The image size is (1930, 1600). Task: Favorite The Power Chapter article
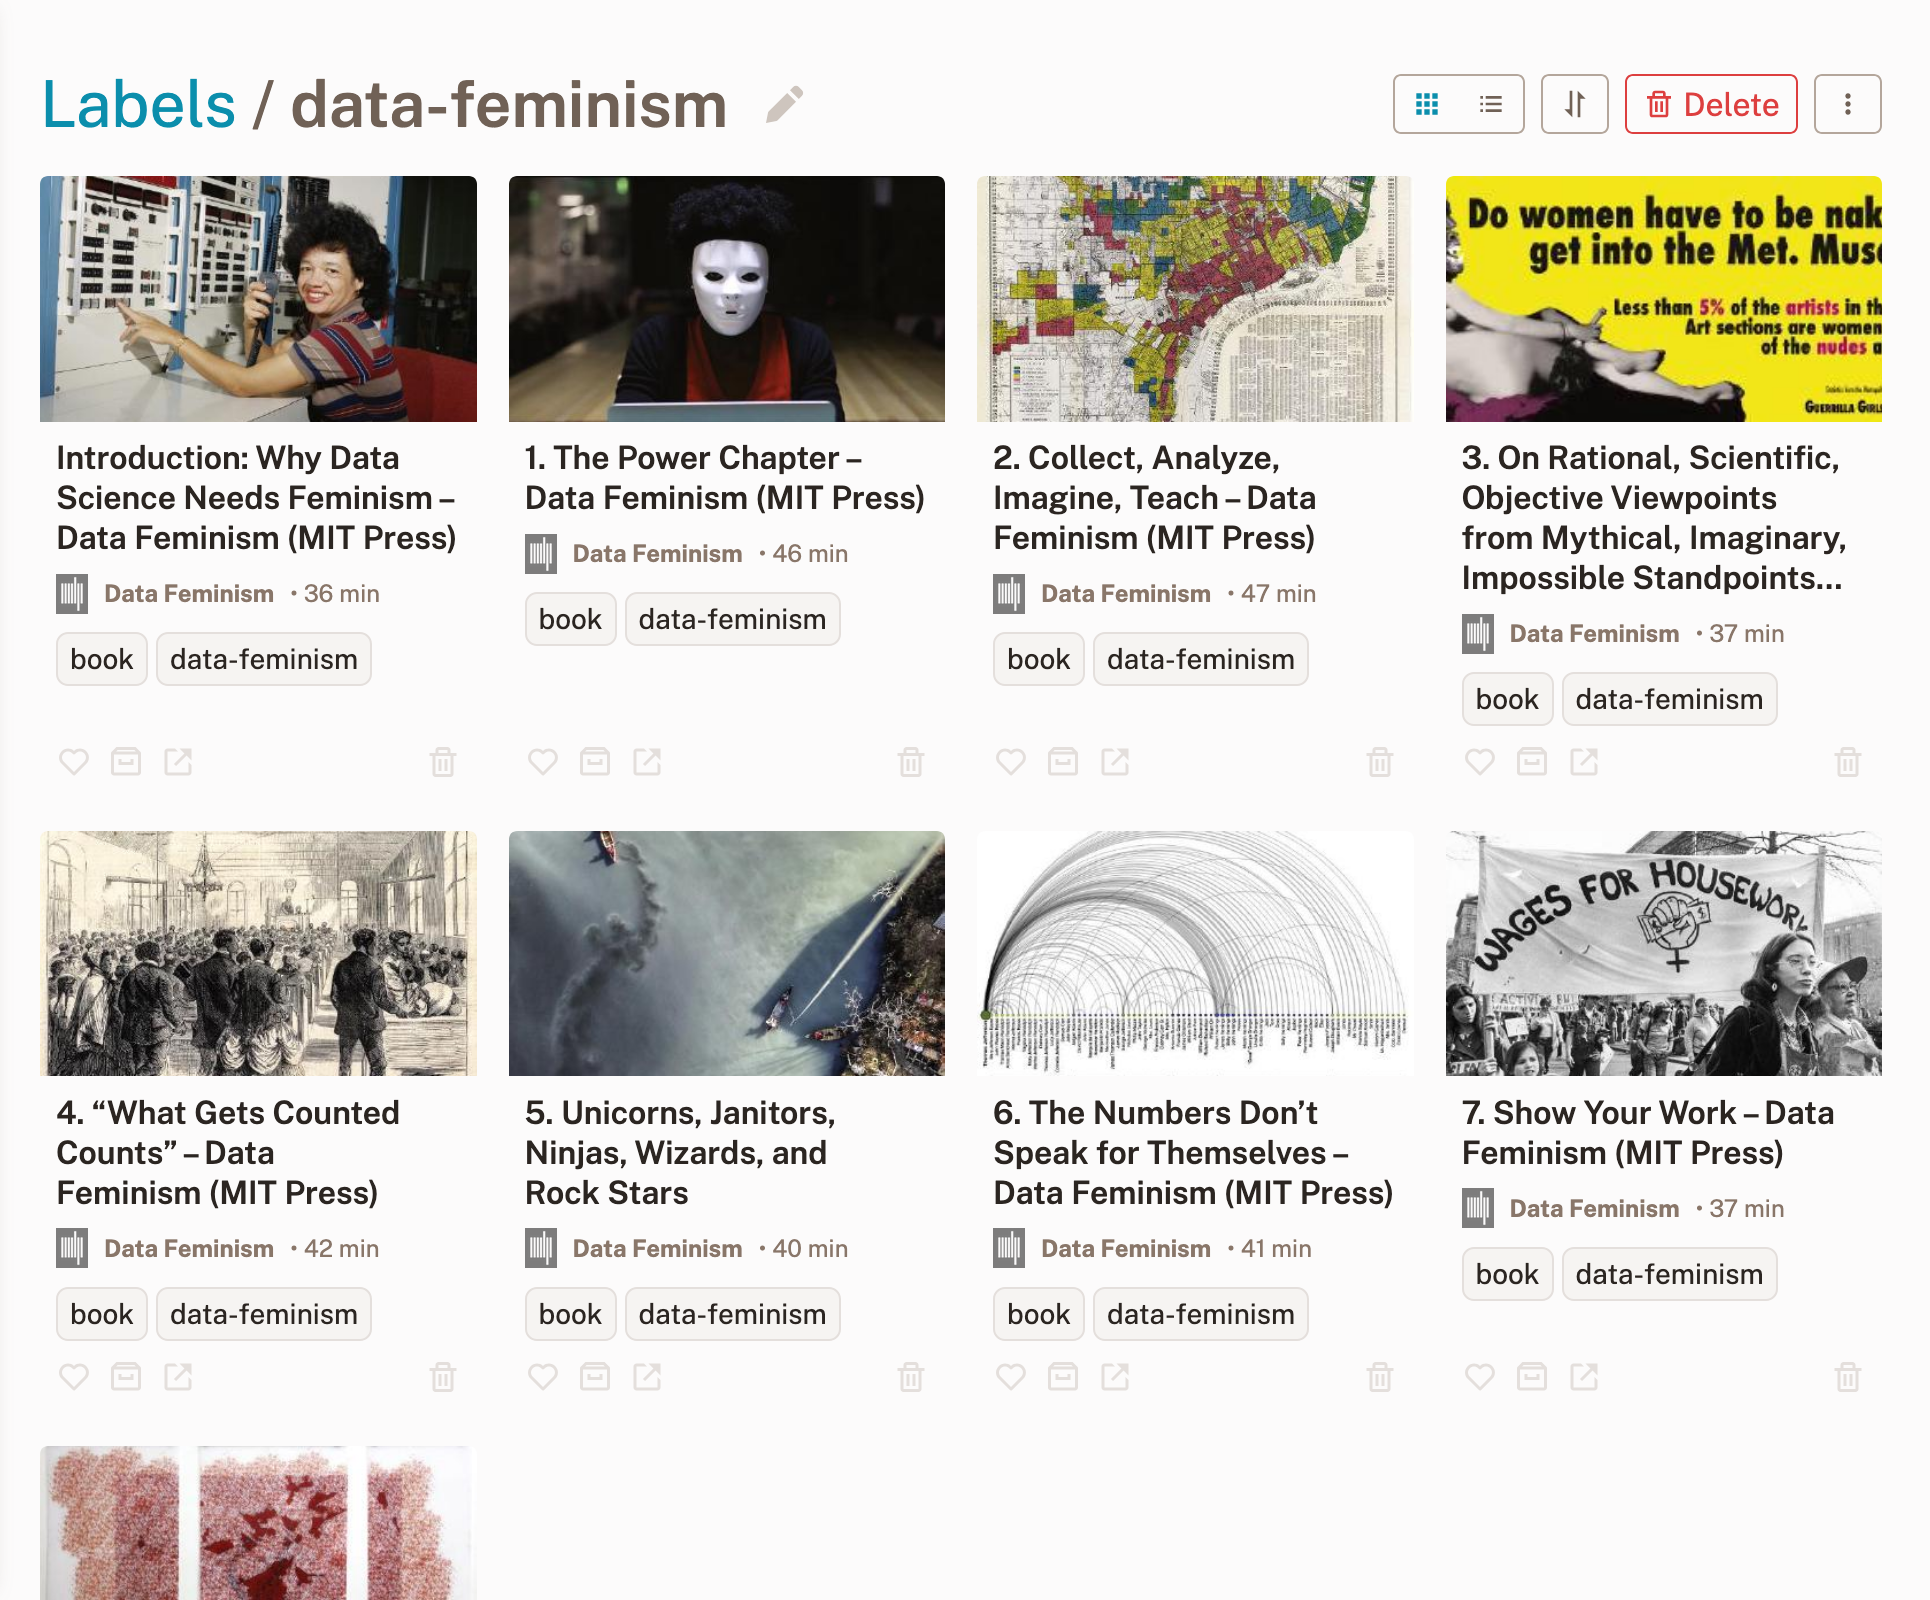(543, 762)
